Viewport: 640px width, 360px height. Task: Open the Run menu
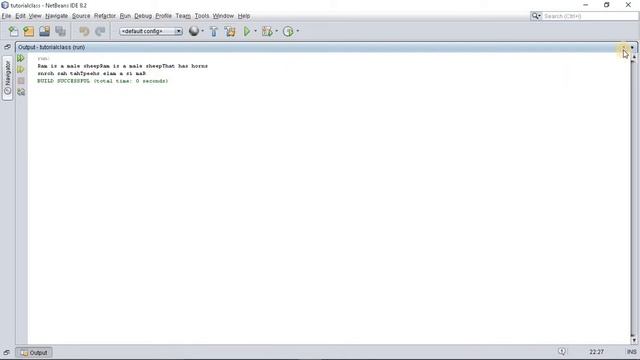coord(125,16)
